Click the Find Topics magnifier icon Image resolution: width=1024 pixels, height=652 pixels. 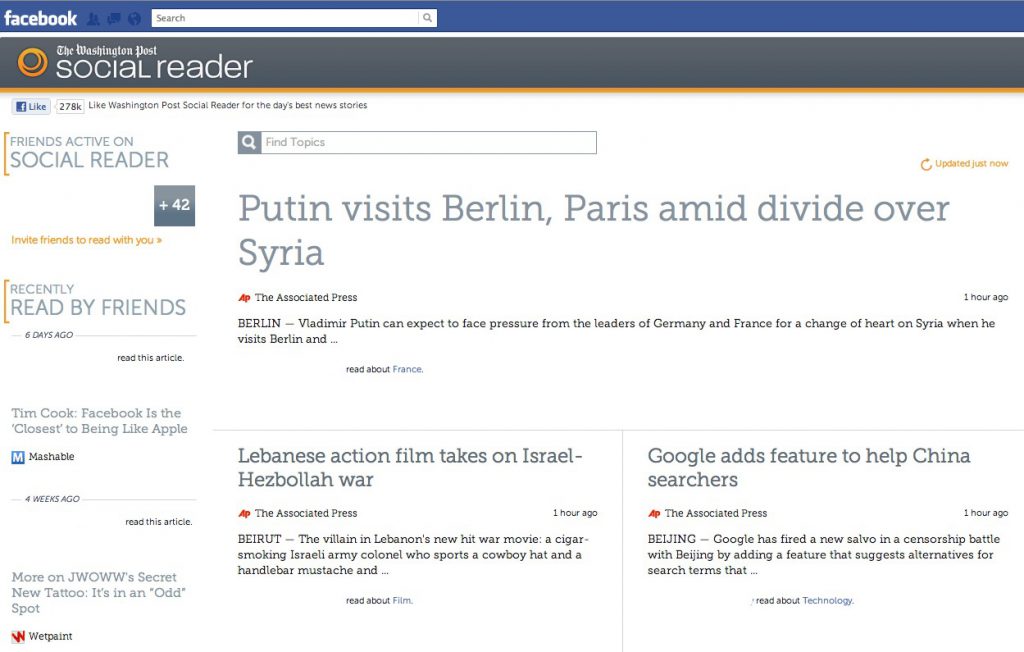click(249, 142)
